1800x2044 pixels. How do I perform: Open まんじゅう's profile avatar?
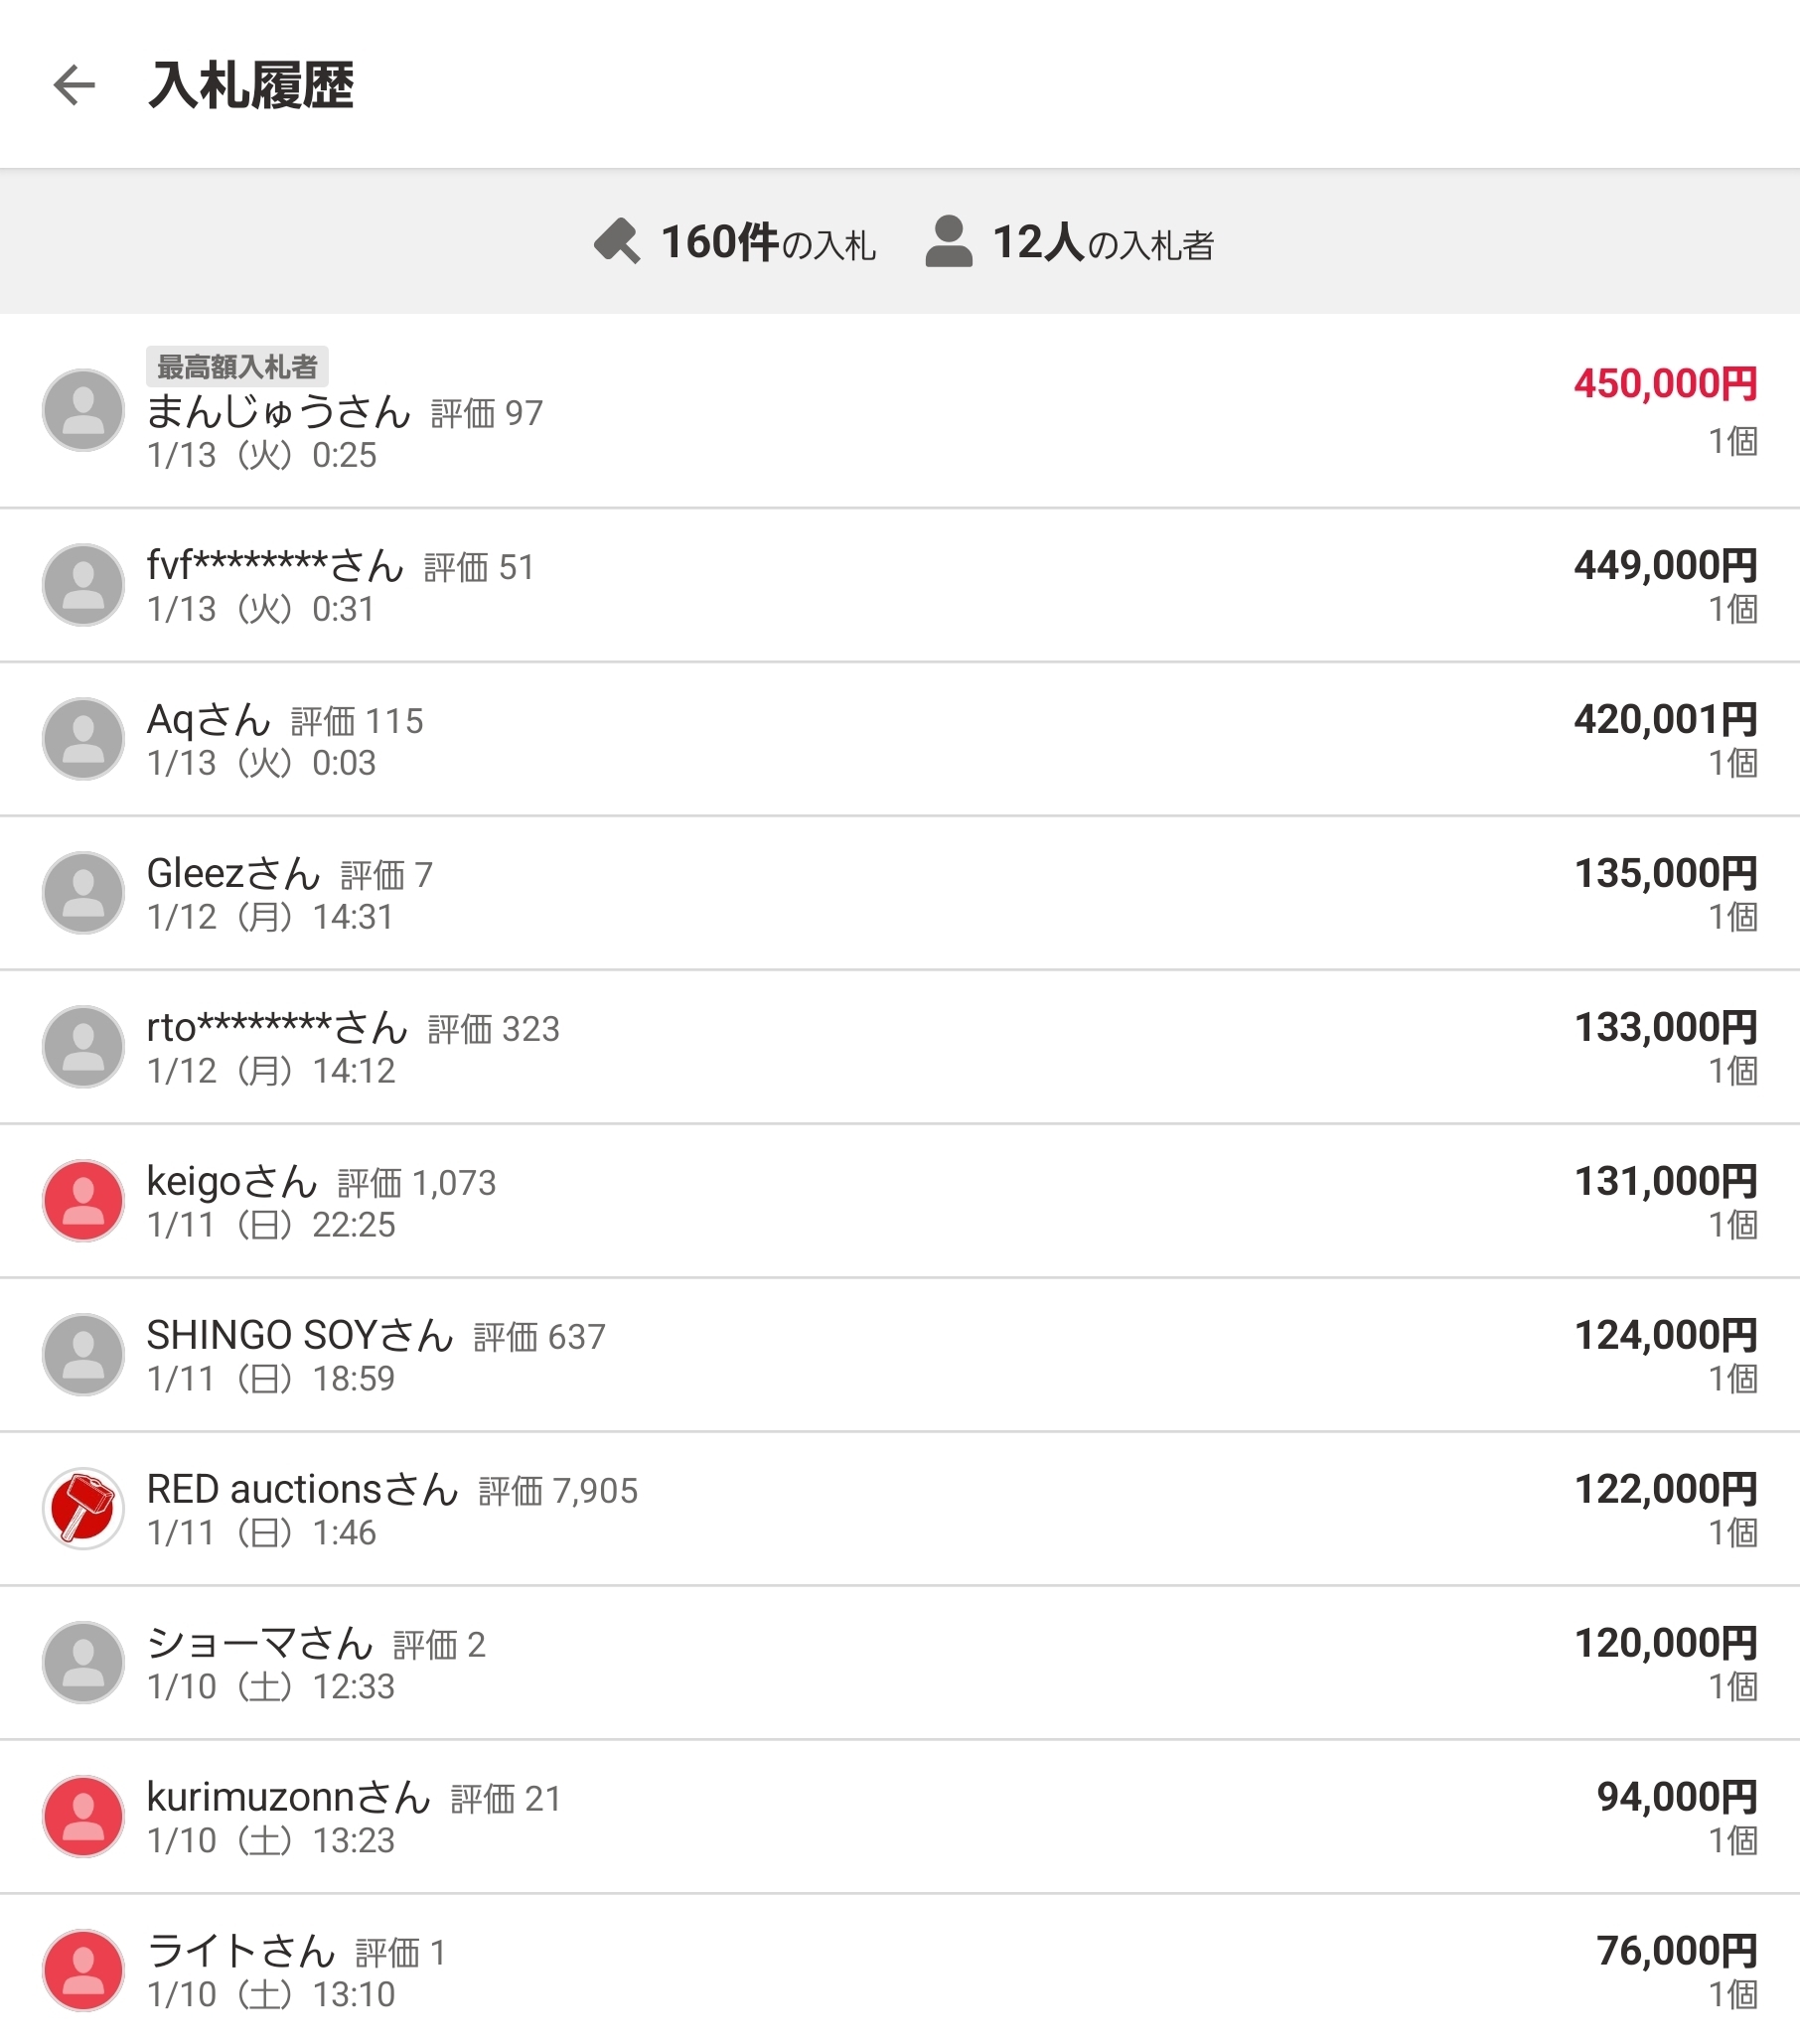[83, 410]
